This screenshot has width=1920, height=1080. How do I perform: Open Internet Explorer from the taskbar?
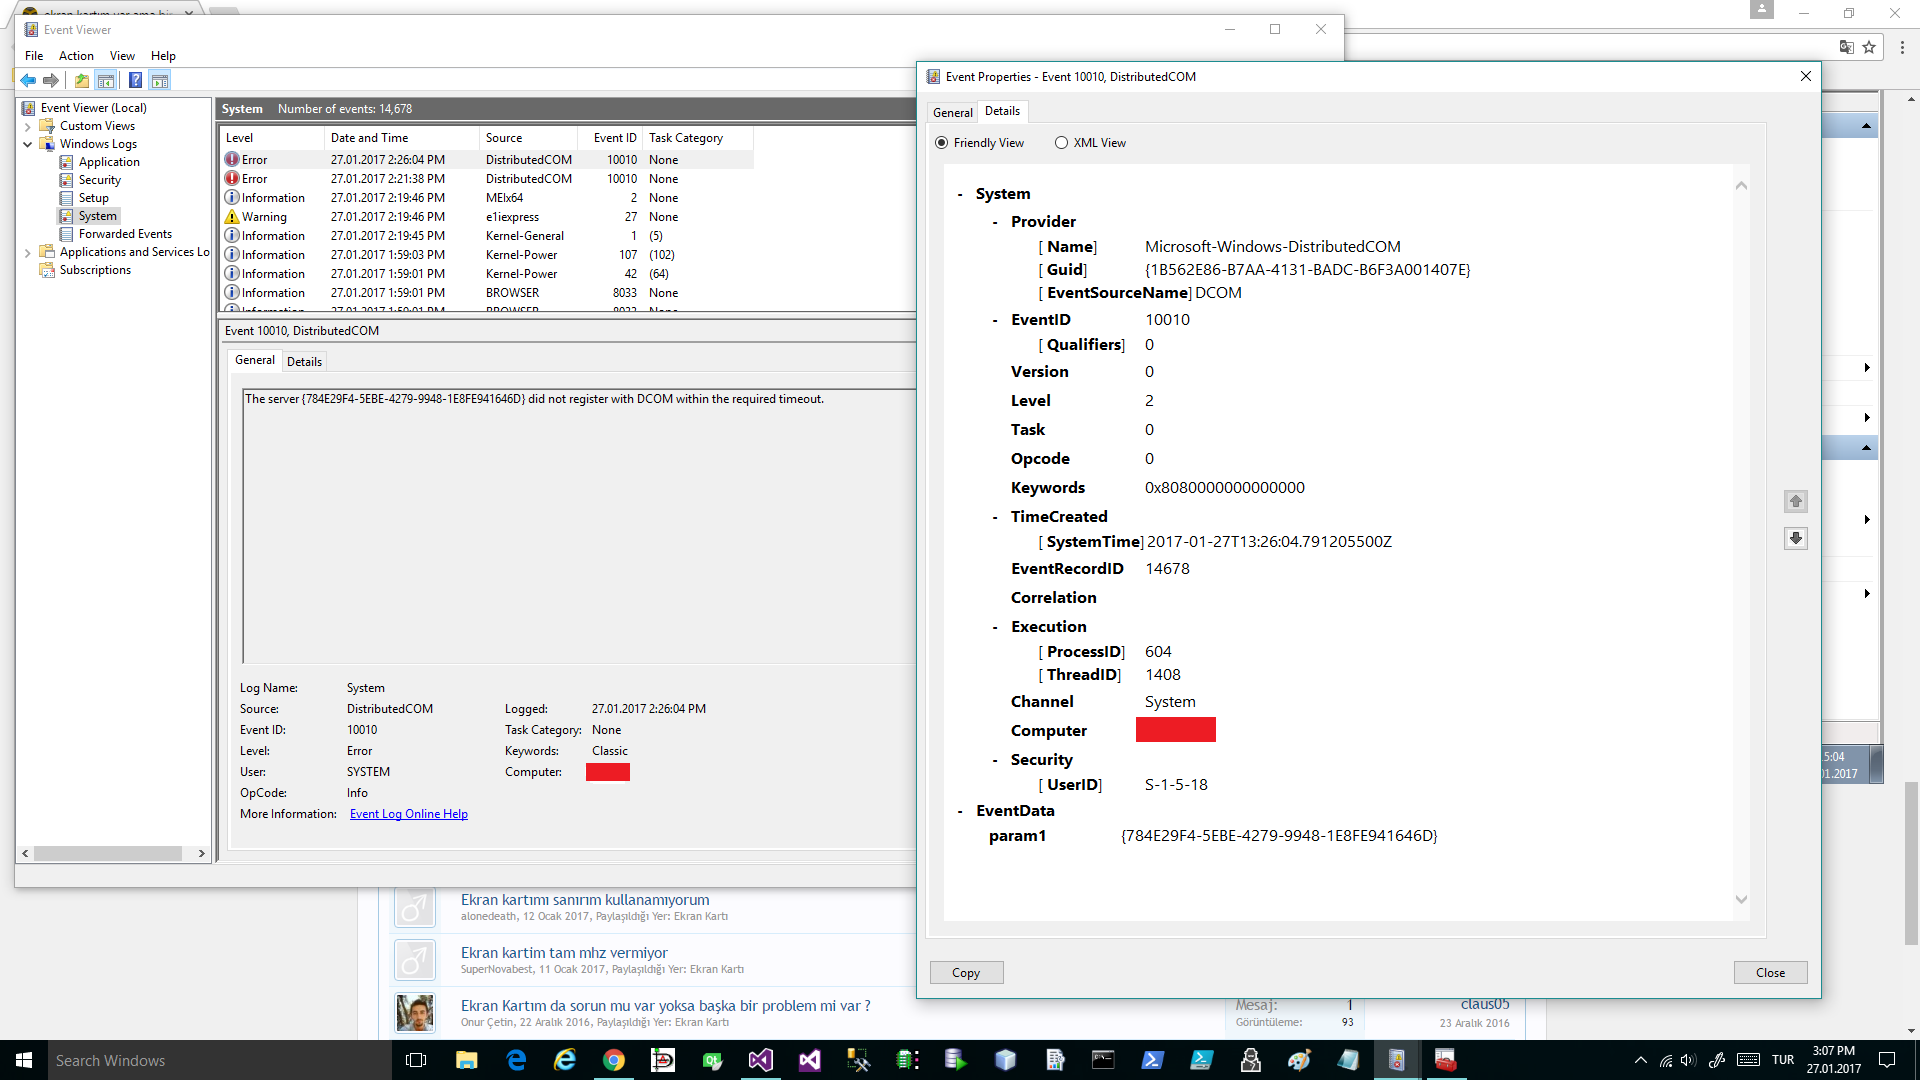pyautogui.click(x=565, y=1060)
